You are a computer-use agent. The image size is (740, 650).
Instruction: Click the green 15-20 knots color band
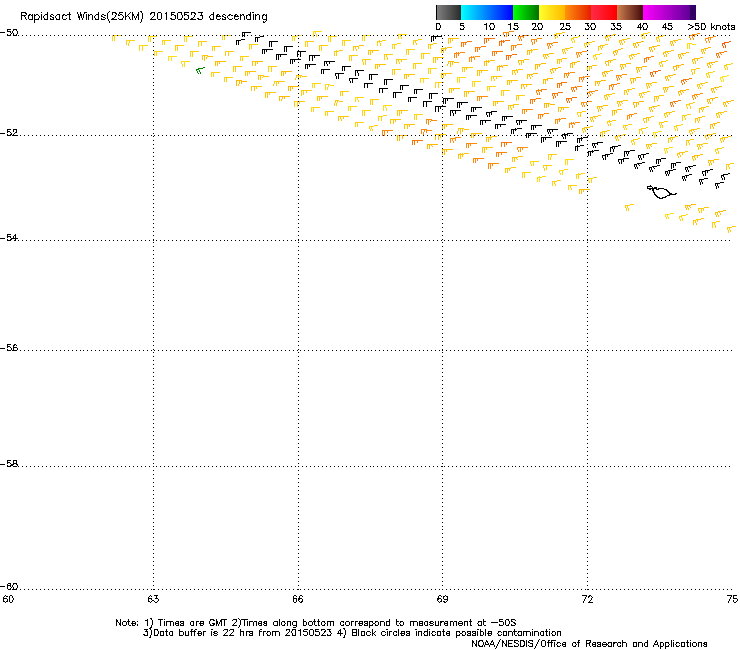click(526, 12)
